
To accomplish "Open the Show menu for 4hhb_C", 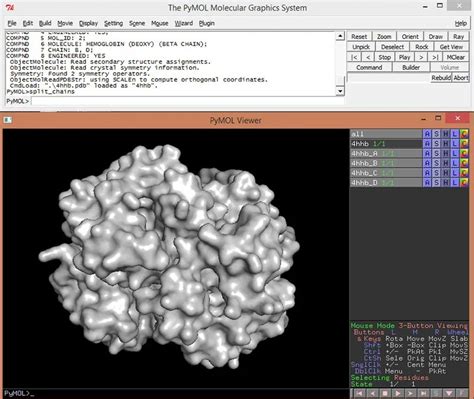I will (x=436, y=173).
